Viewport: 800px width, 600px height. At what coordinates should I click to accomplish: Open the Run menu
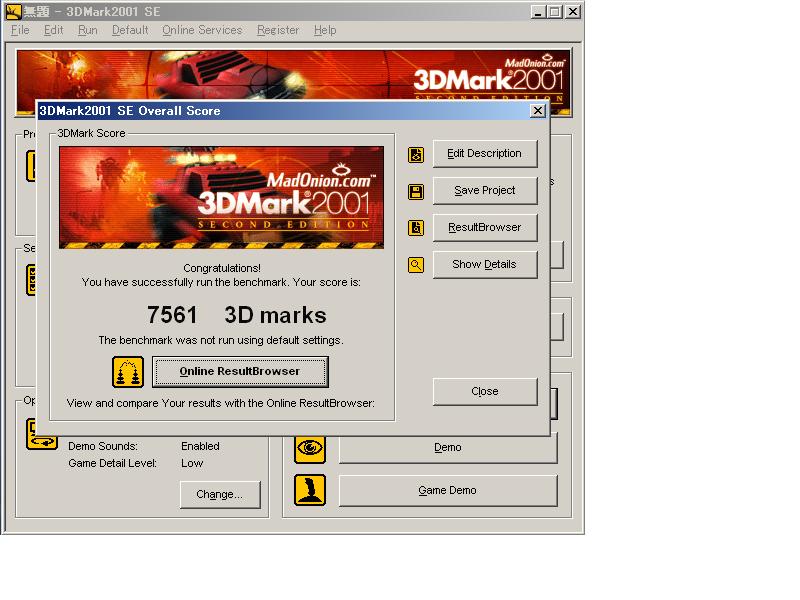pos(88,30)
